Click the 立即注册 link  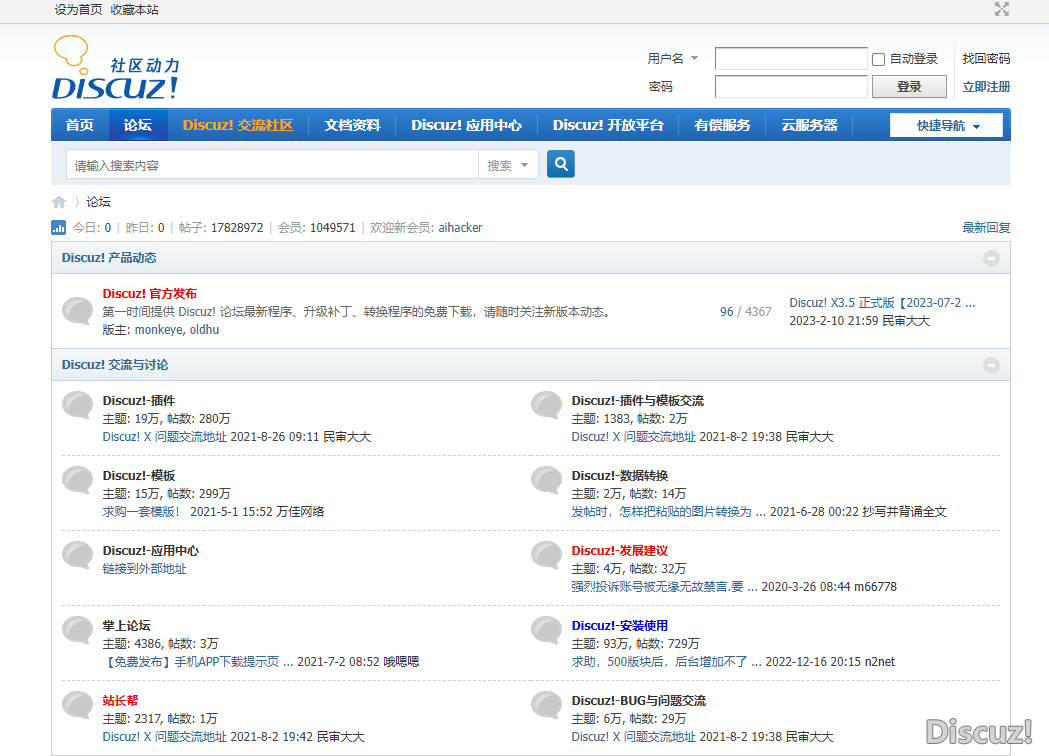click(985, 85)
